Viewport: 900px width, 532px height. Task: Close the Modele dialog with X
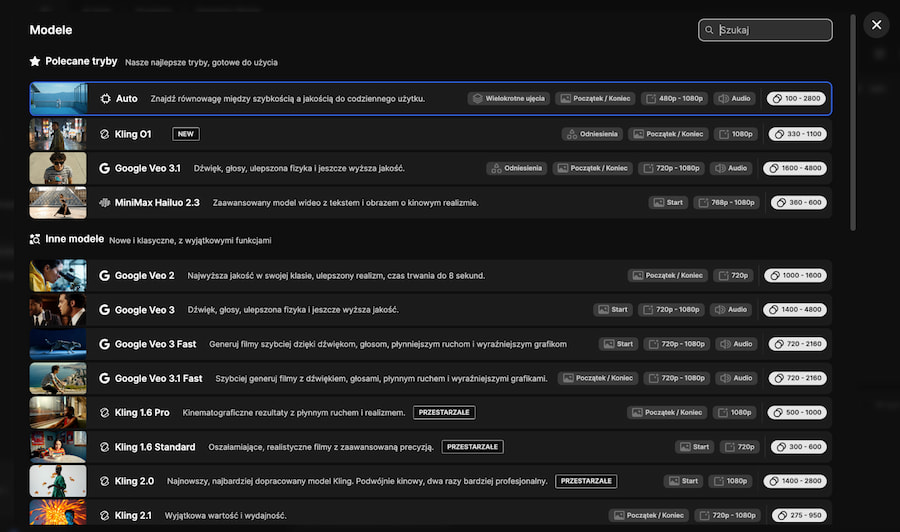point(876,25)
